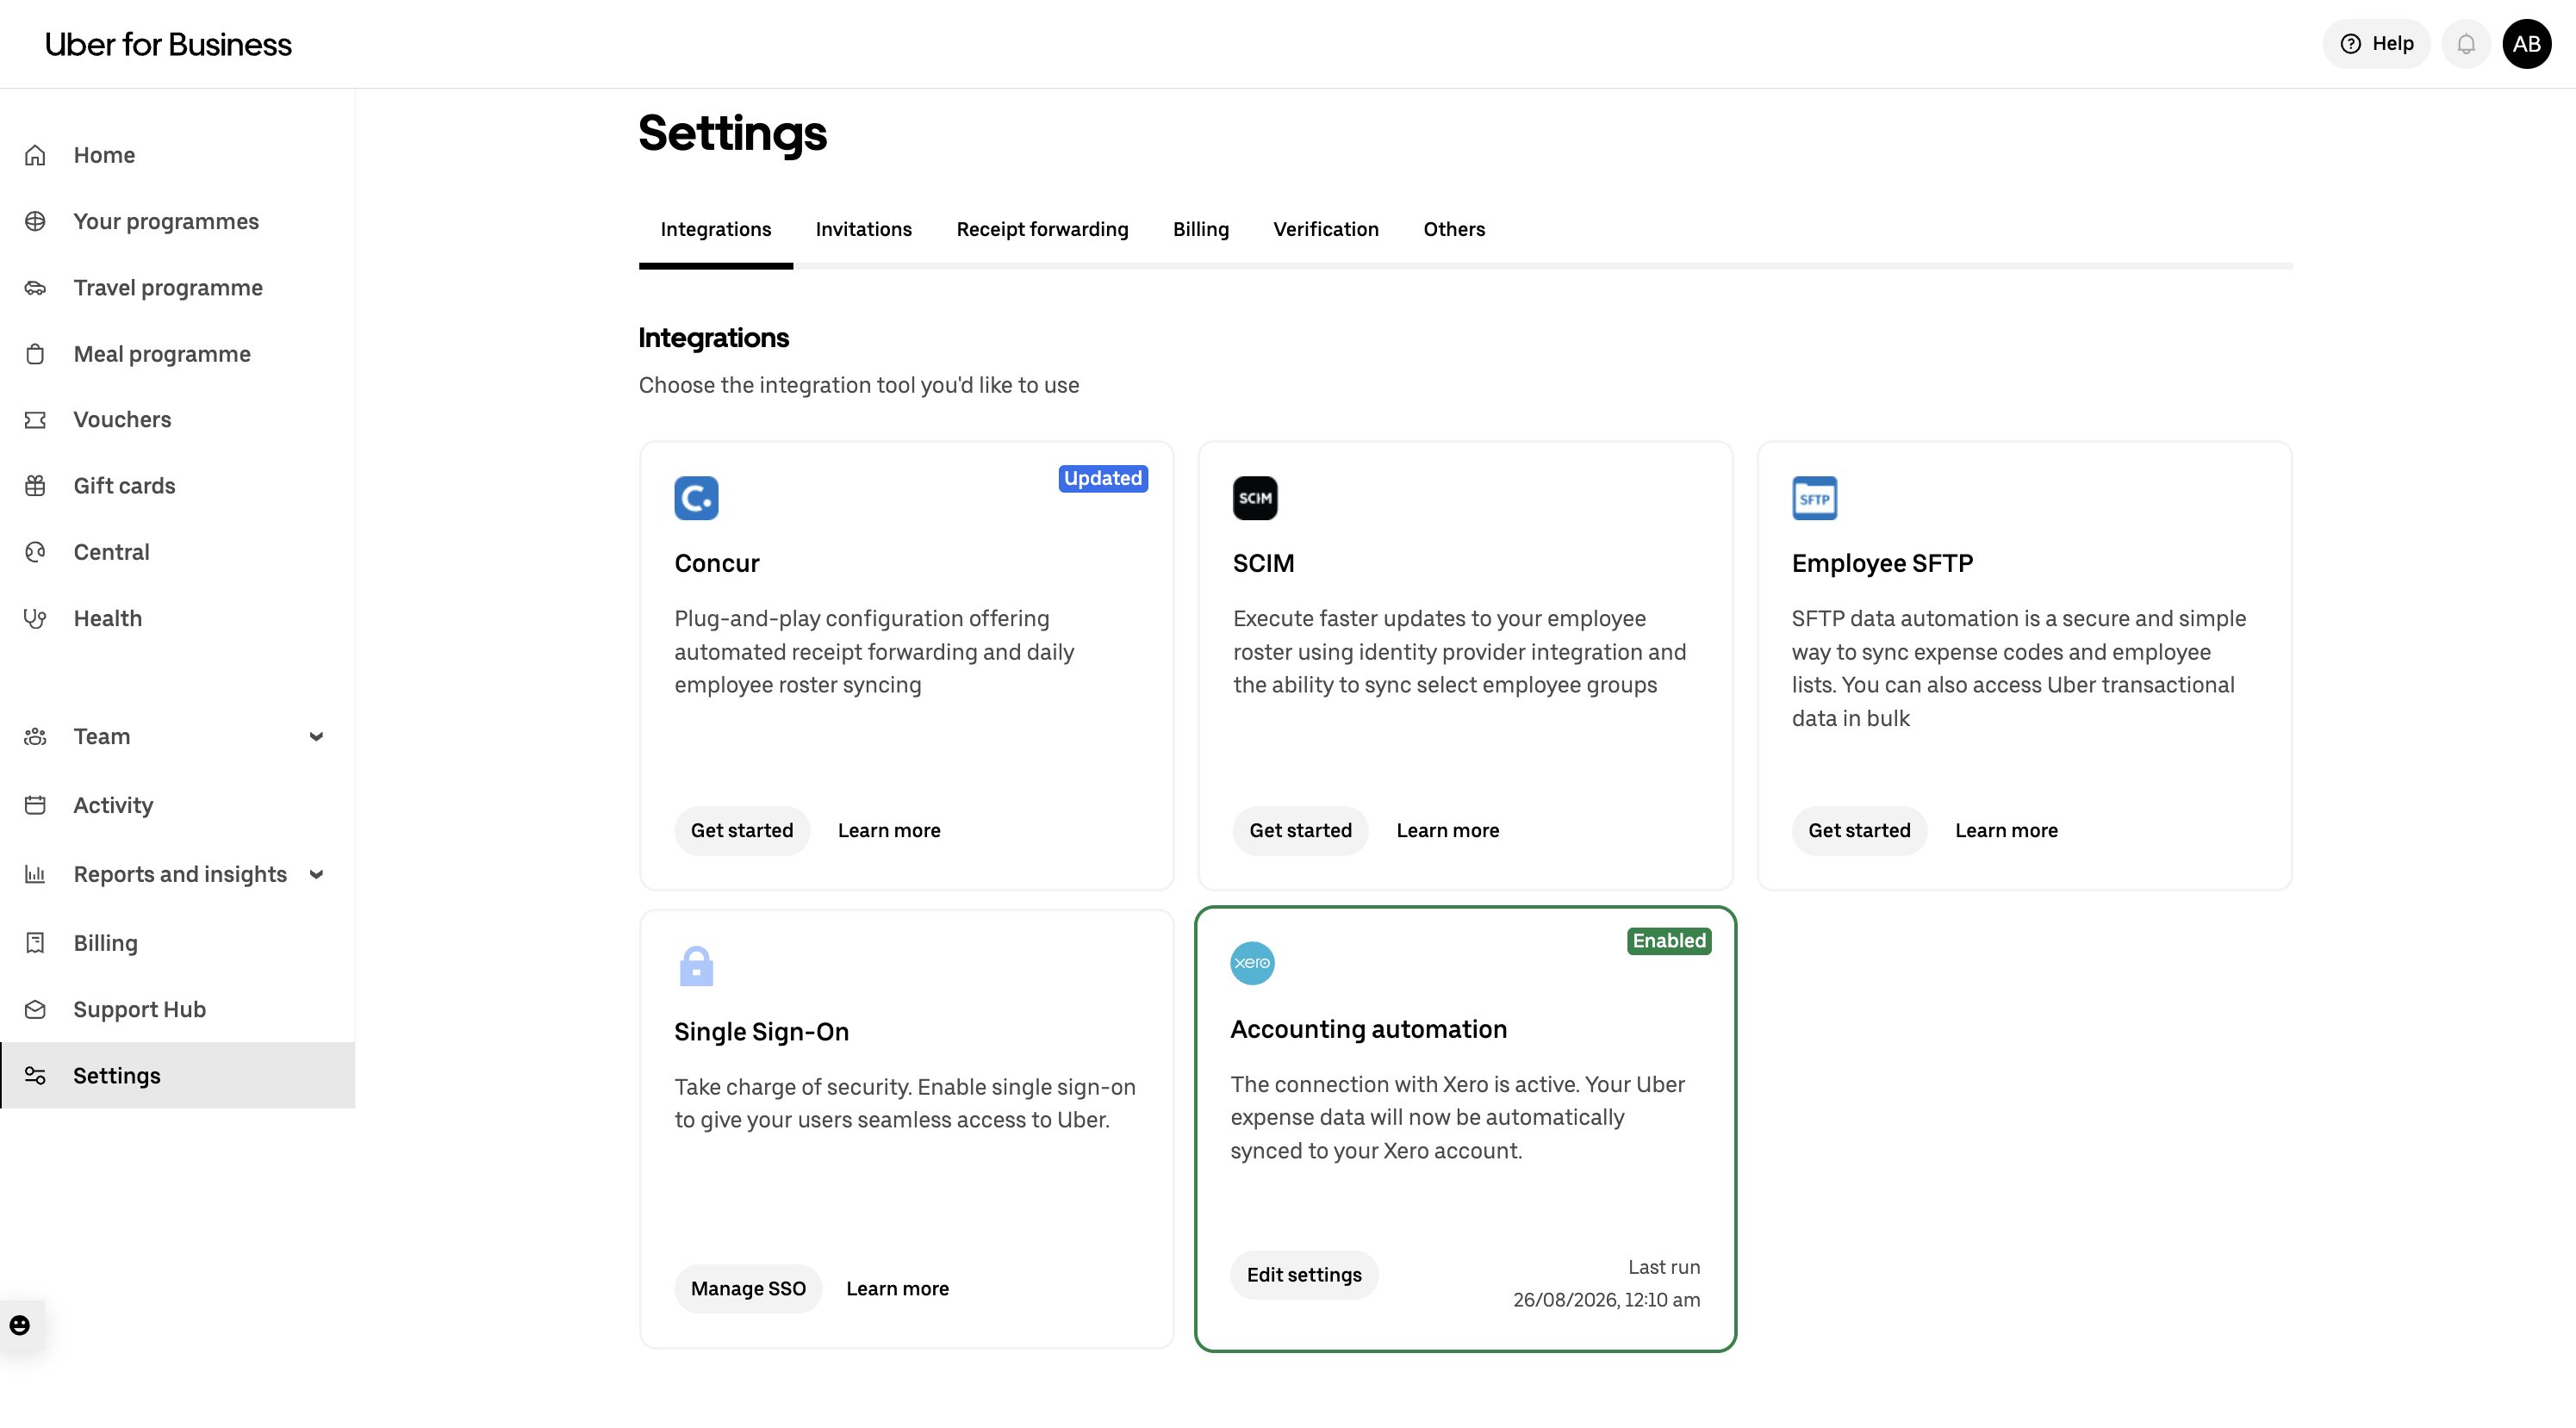Click the Support Hub envelope icon

click(35, 1010)
